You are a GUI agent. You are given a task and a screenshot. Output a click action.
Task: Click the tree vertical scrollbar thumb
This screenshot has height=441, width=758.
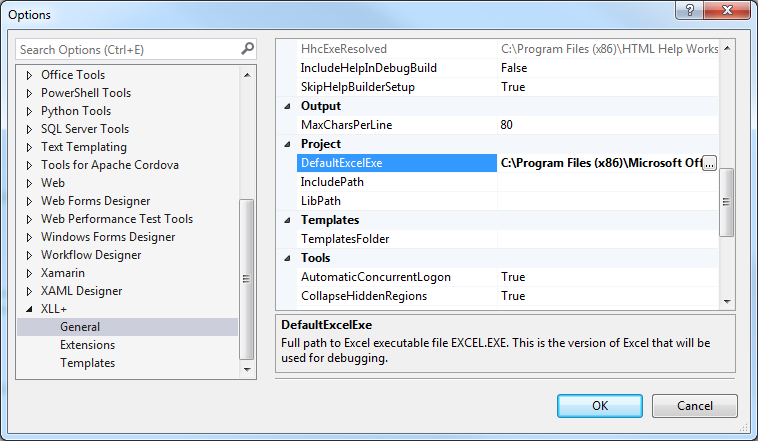click(247, 279)
